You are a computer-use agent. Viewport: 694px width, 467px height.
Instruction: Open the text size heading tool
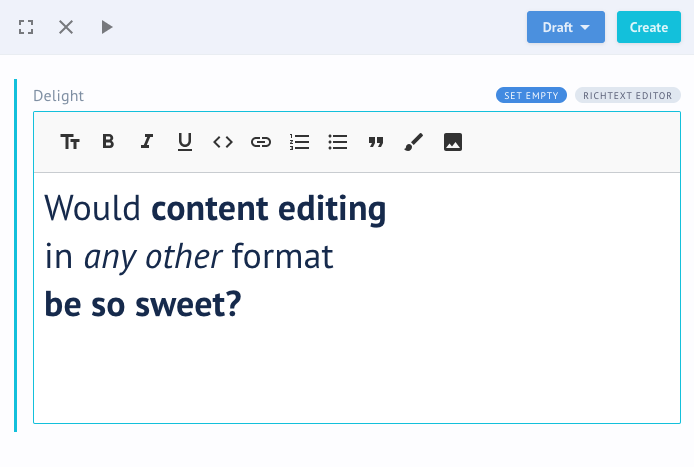70,142
